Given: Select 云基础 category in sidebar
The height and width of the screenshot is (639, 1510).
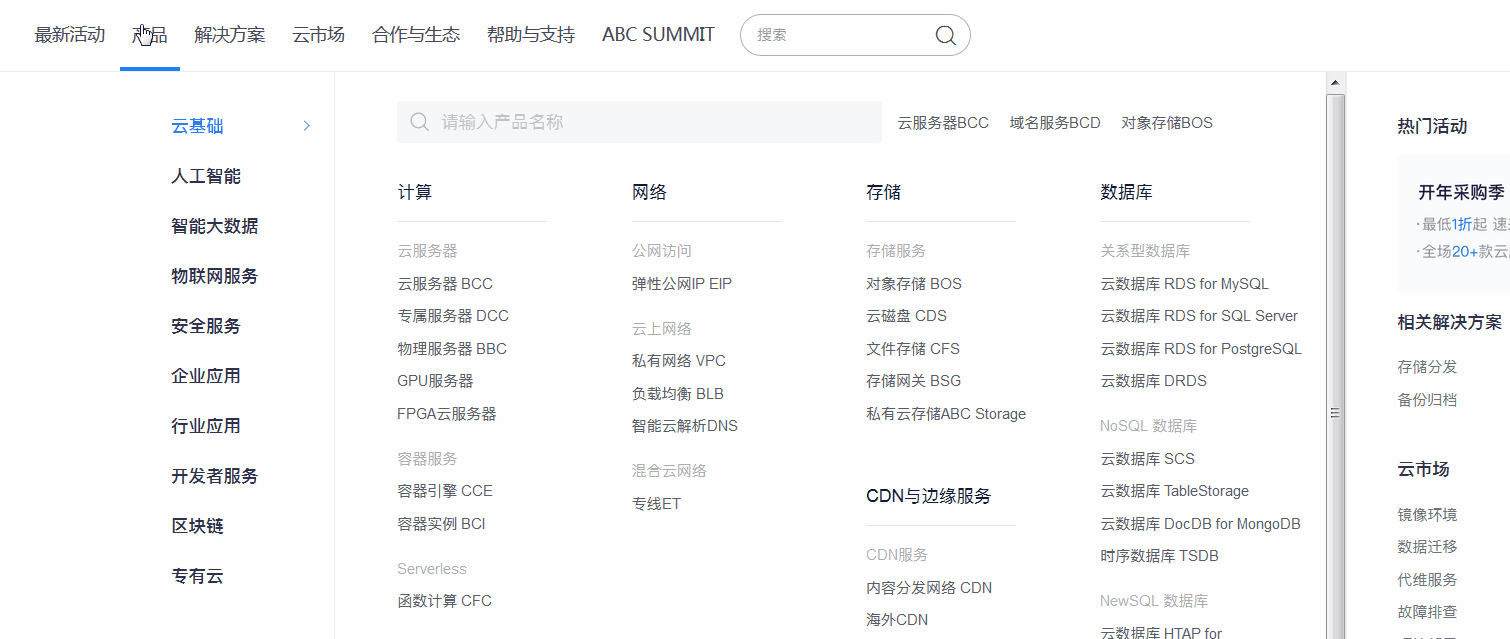Looking at the screenshot, I should [x=197, y=126].
